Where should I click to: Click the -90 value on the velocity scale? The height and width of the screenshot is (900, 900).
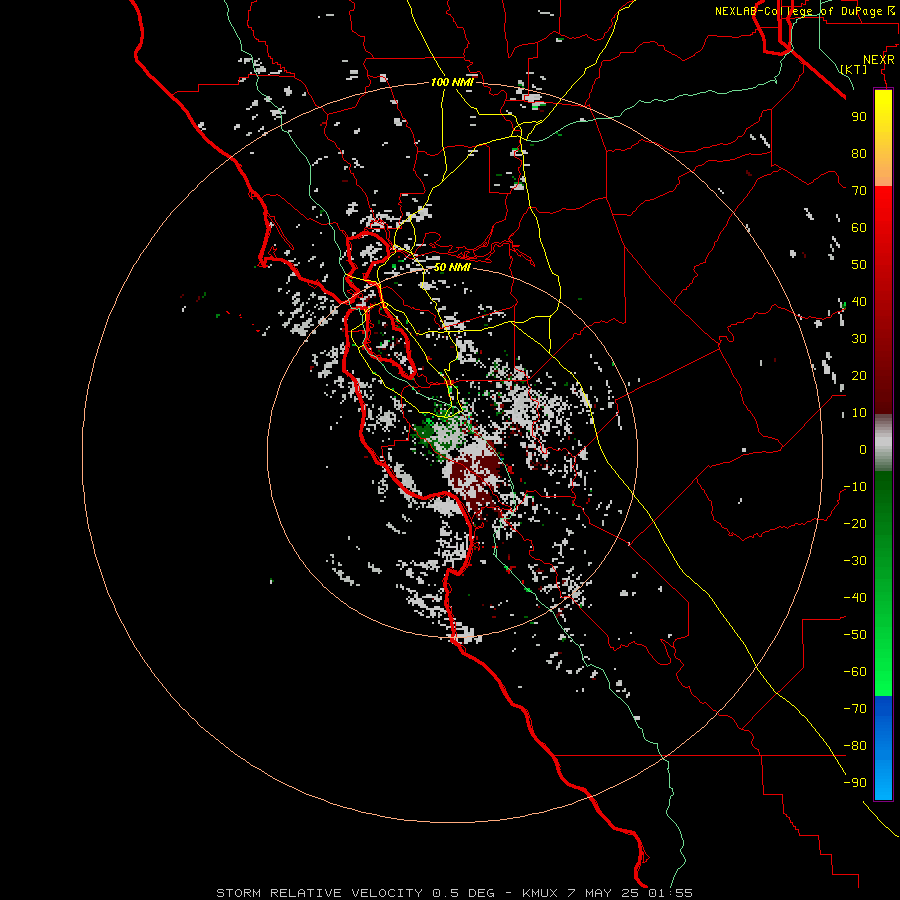pos(855,783)
